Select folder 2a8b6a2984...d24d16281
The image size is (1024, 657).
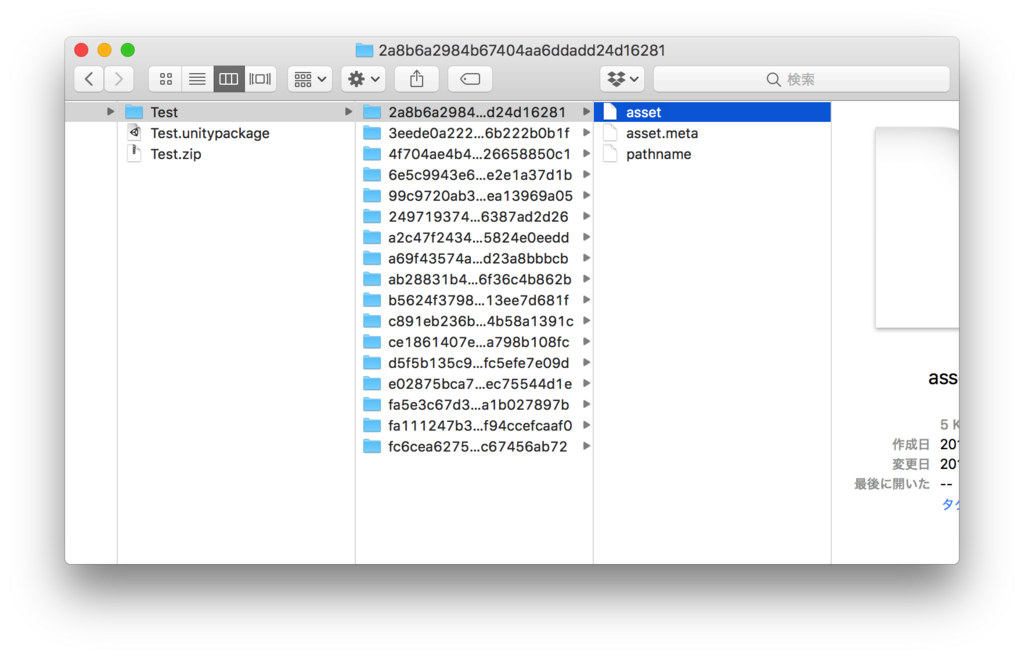point(475,112)
